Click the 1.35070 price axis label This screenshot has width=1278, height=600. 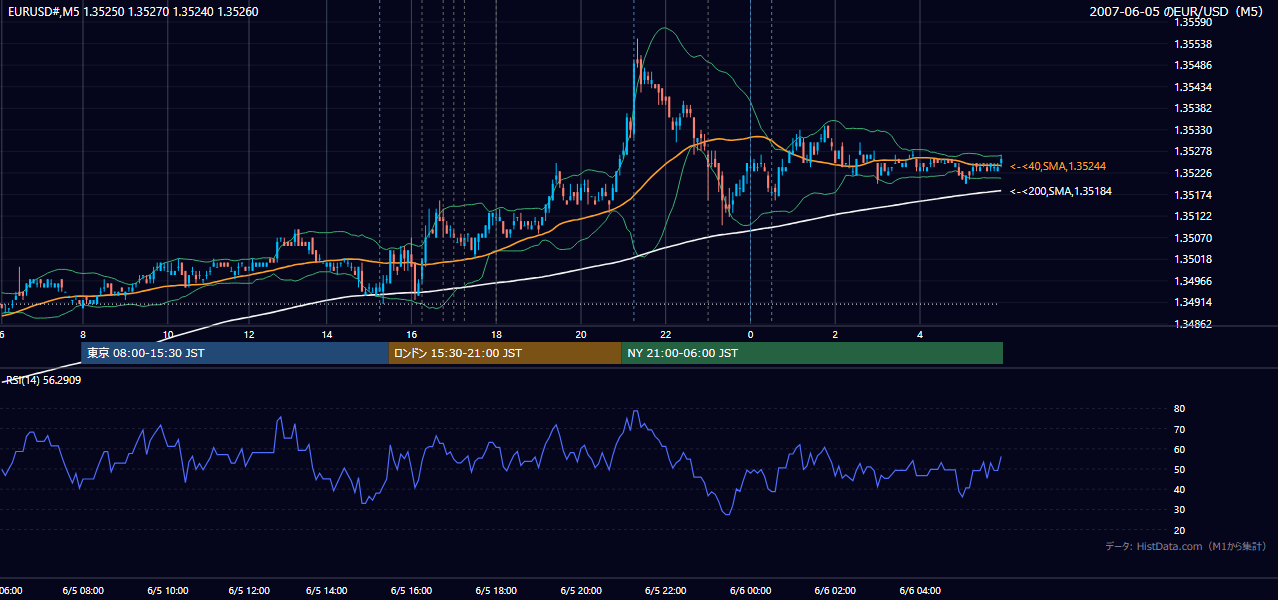[x=1194, y=238]
